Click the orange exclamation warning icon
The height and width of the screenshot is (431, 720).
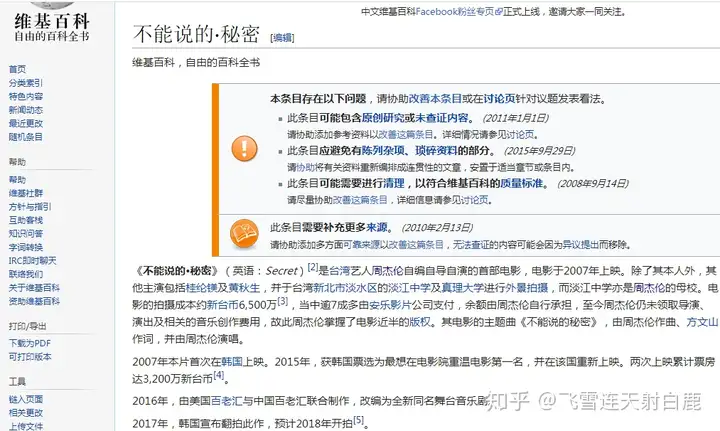click(x=244, y=149)
